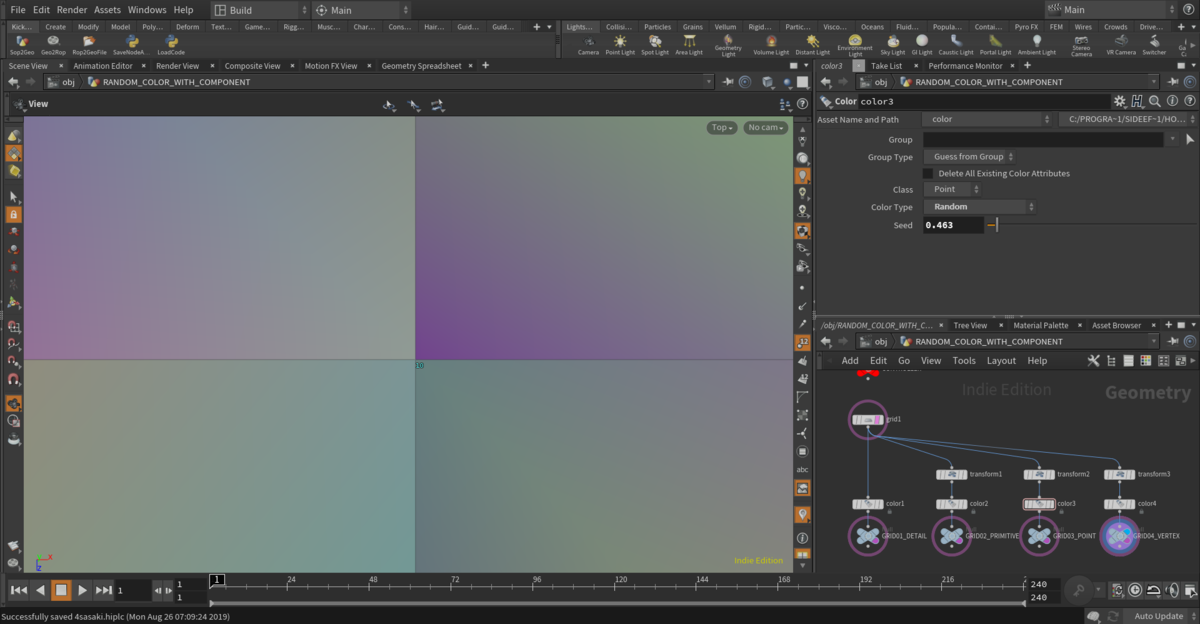This screenshot has height=624, width=1200.
Task: Toggle the display flag on GRID04_VERTEX node
Action: (x=1128, y=531)
